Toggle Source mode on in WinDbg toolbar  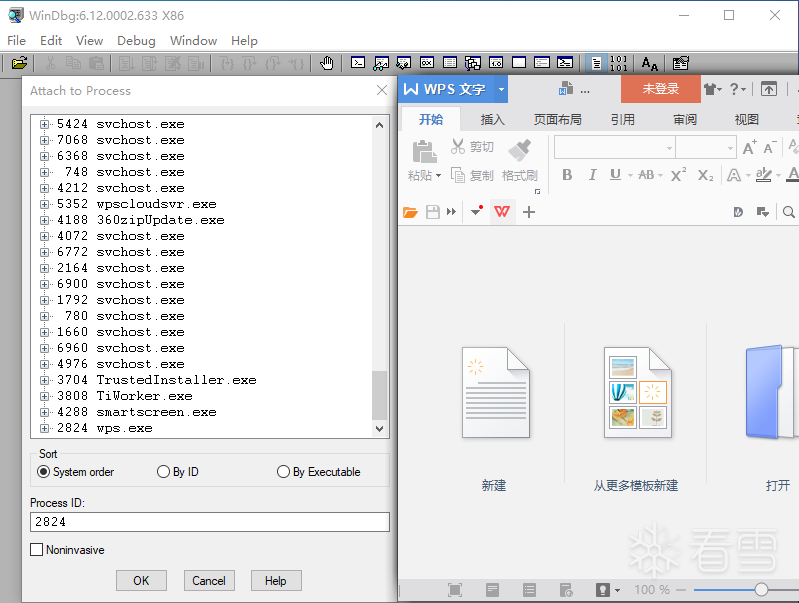click(596, 63)
